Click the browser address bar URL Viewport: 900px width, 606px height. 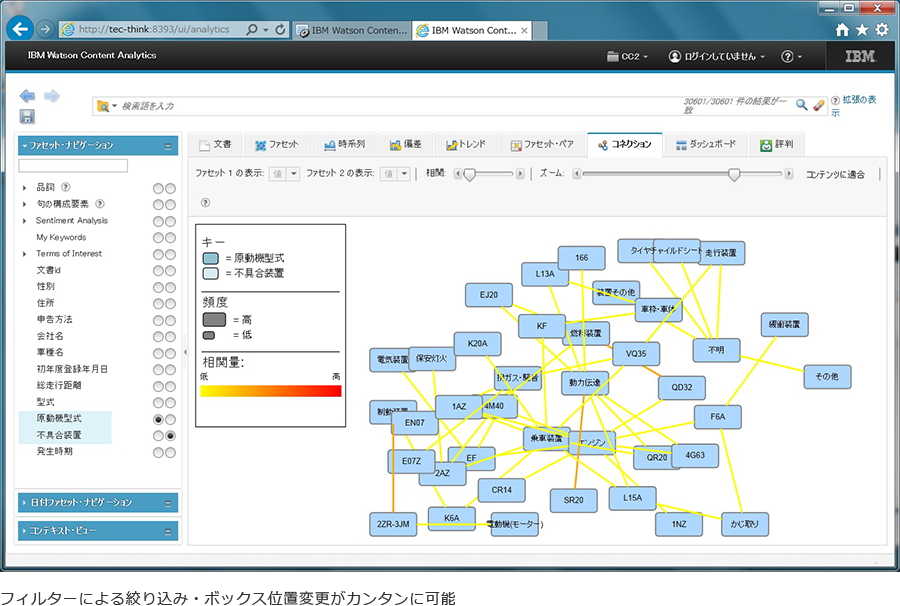click(154, 29)
